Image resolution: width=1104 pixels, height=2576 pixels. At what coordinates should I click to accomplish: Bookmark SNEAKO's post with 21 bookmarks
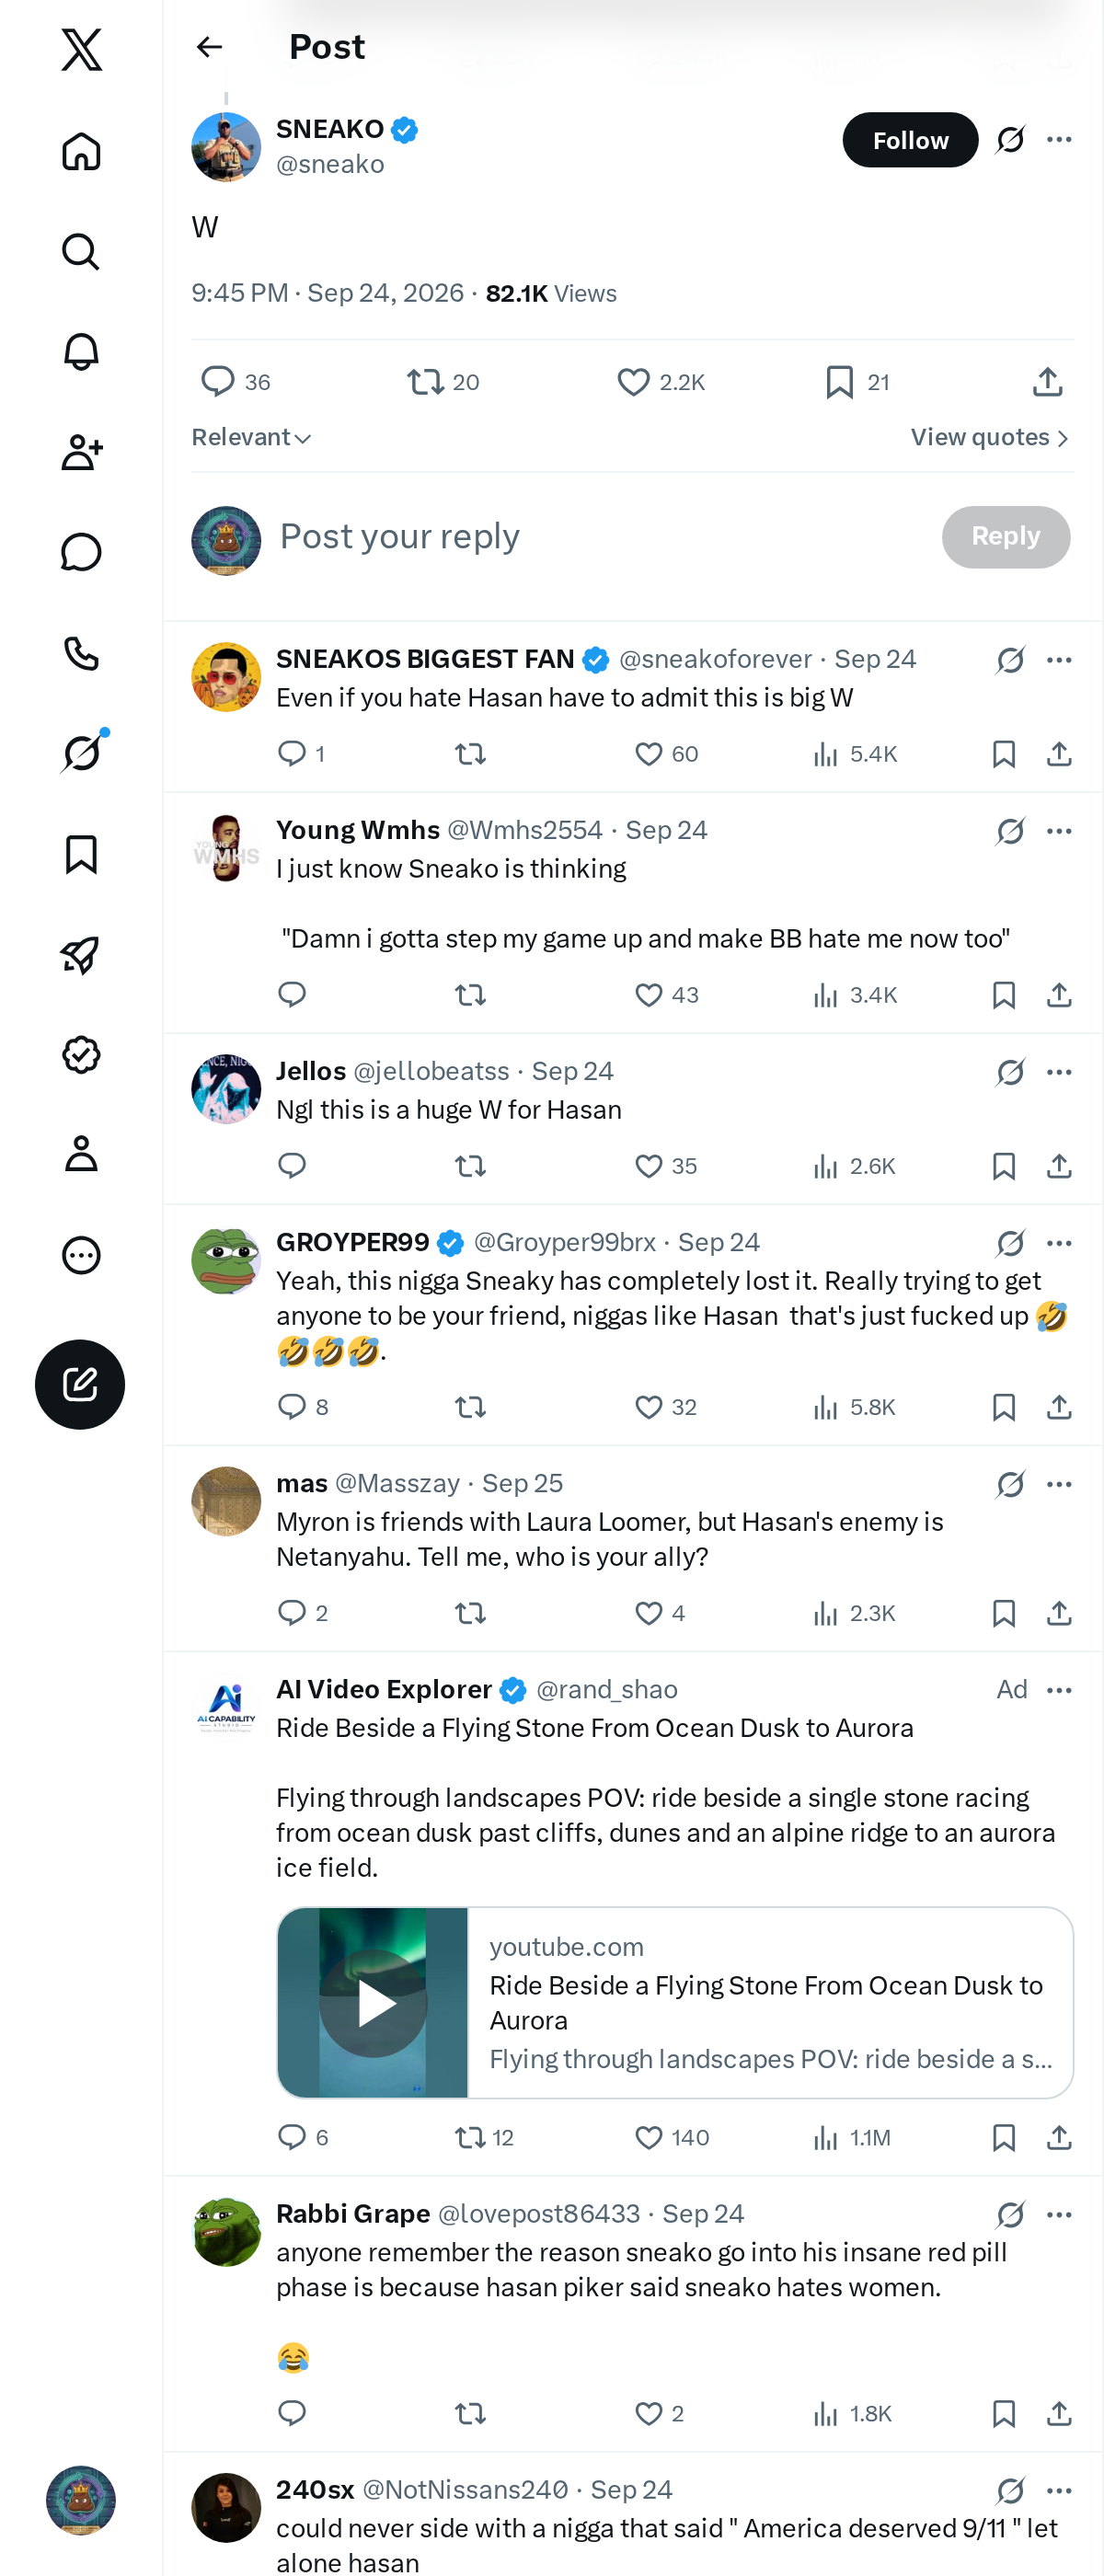pyautogui.click(x=856, y=382)
